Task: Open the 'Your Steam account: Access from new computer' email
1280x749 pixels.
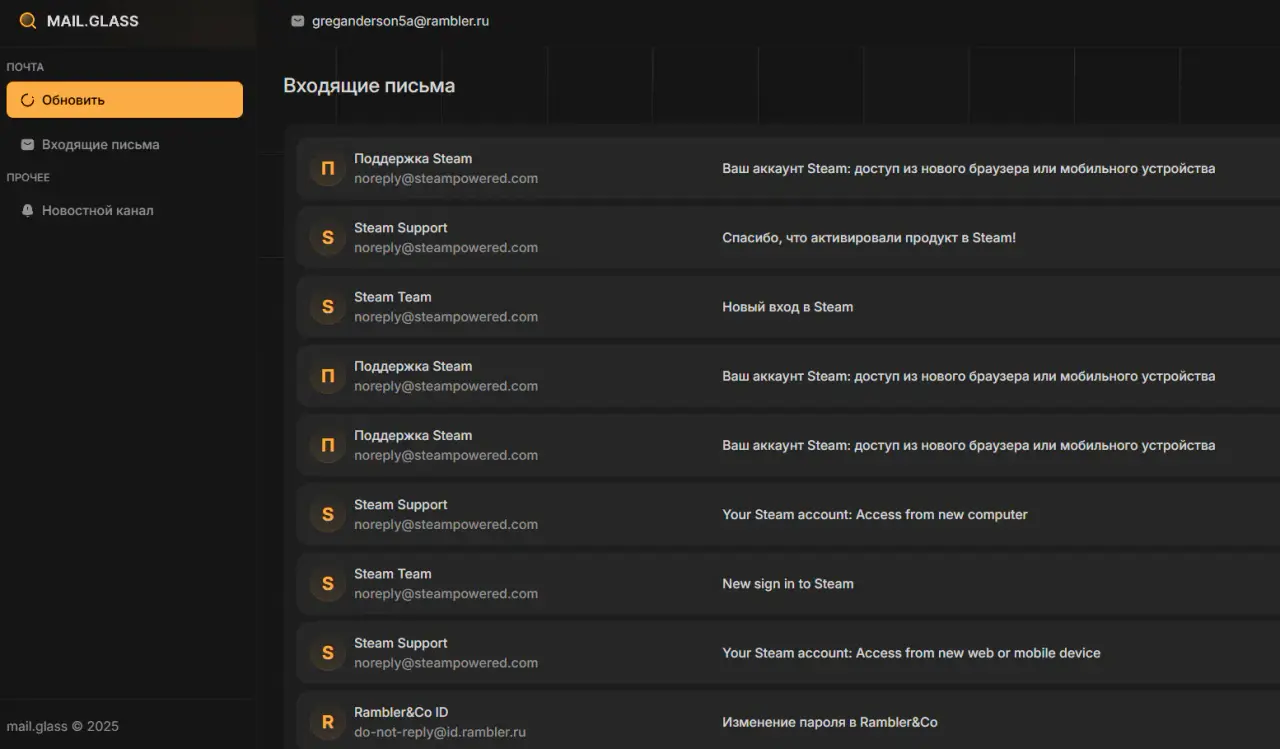Action: pyautogui.click(x=875, y=515)
